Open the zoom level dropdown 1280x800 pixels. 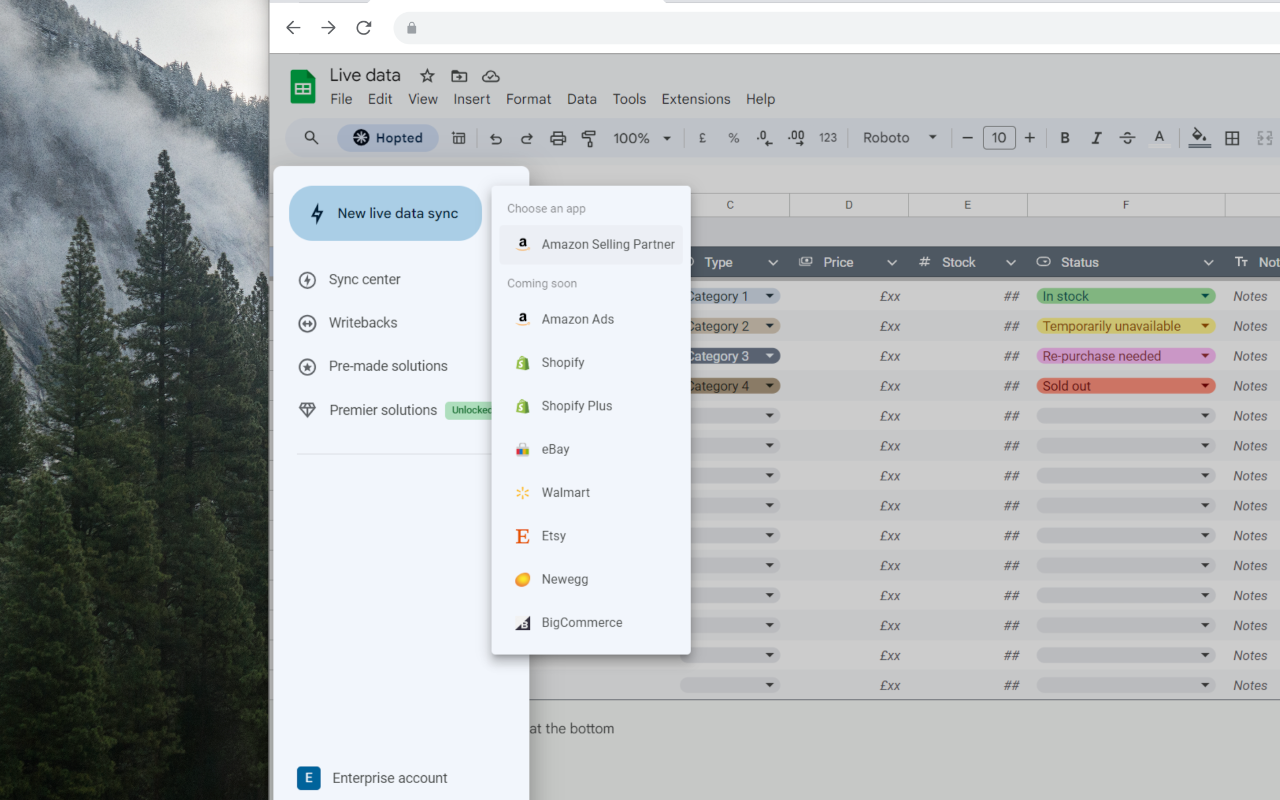click(x=640, y=137)
